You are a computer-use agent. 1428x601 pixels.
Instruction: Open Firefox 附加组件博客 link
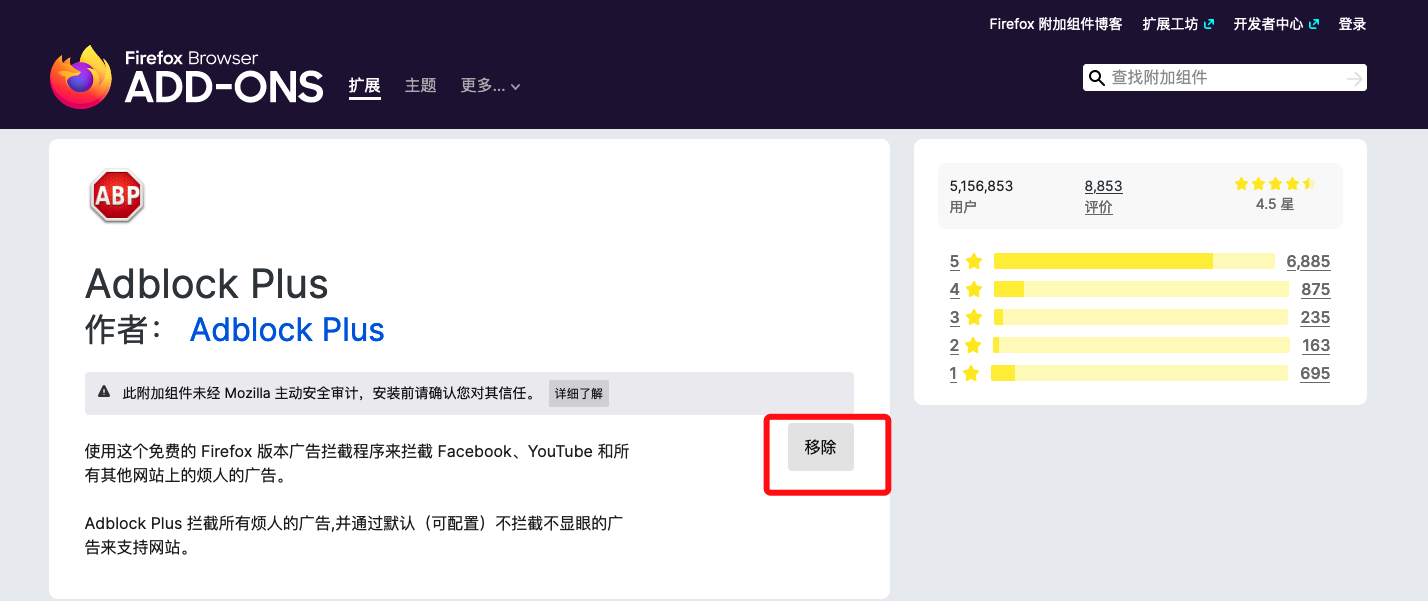click(x=1055, y=24)
